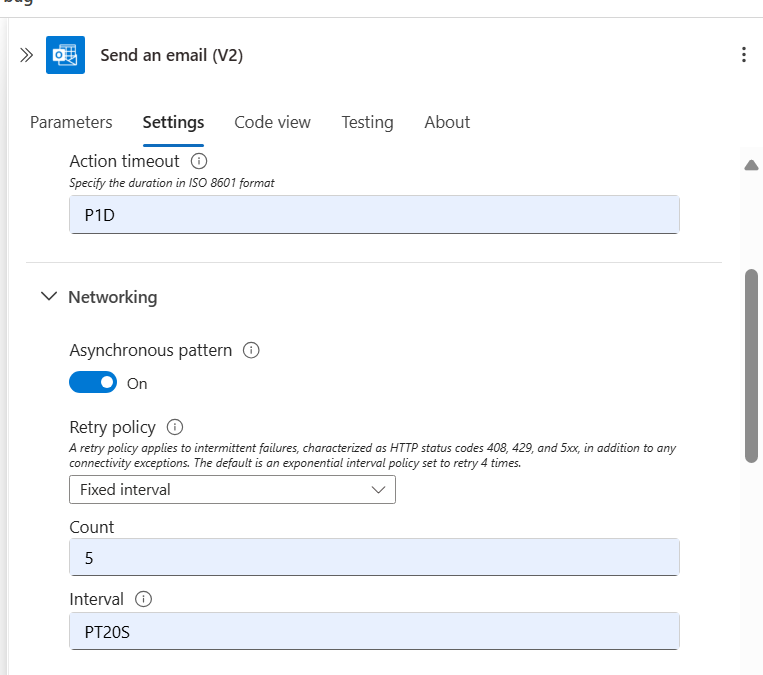763x675 pixels.
Task: Click the Action timeout info icon
Action: click(198, 161)
